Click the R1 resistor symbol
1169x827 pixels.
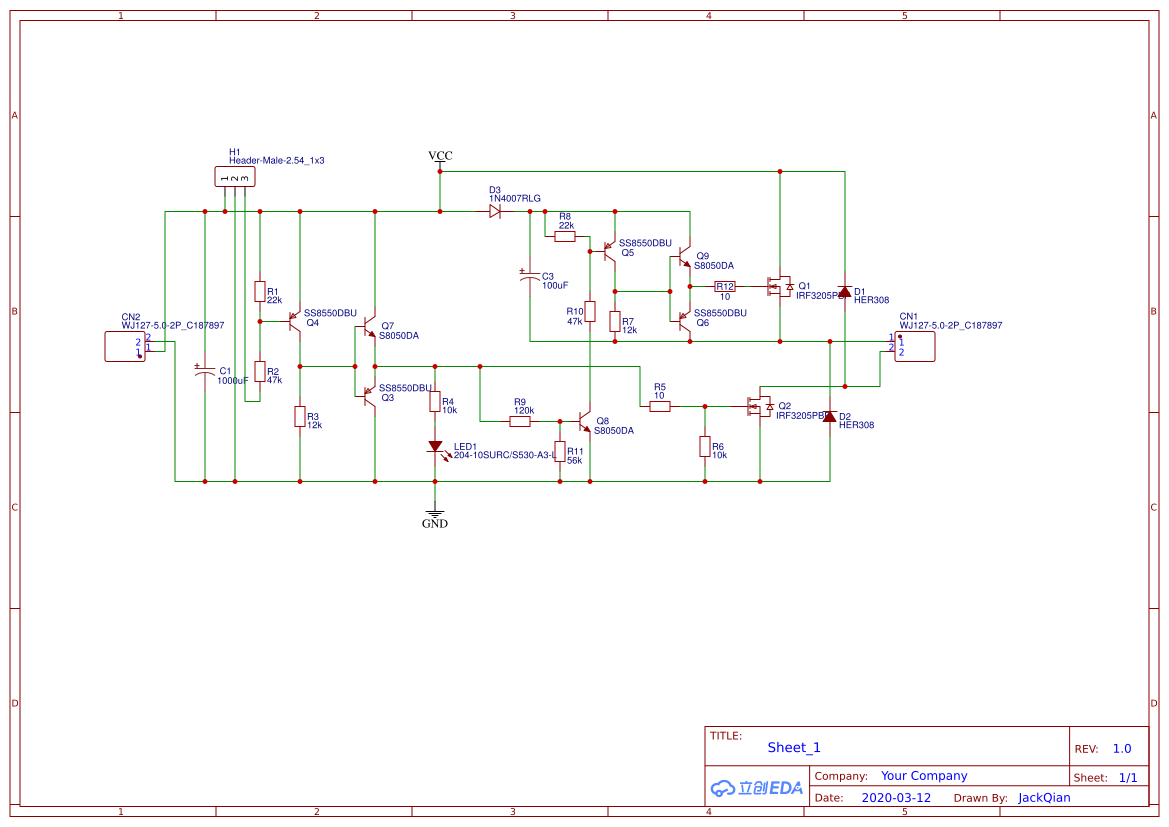click(260, 292)
